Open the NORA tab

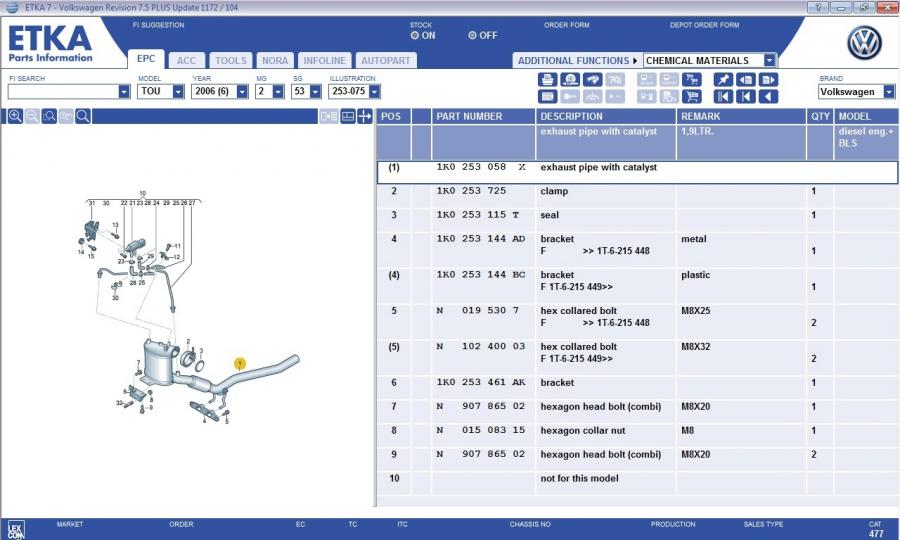click(x=275, y=60)
